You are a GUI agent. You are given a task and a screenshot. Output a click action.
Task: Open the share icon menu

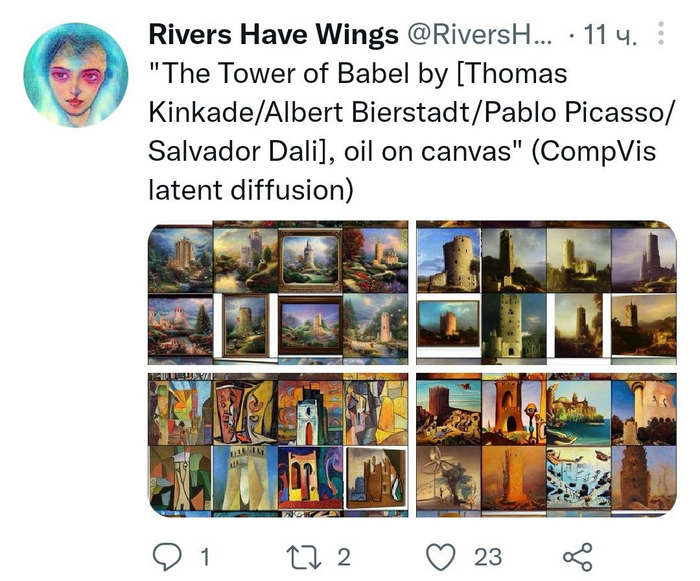(x=578, y=557)
